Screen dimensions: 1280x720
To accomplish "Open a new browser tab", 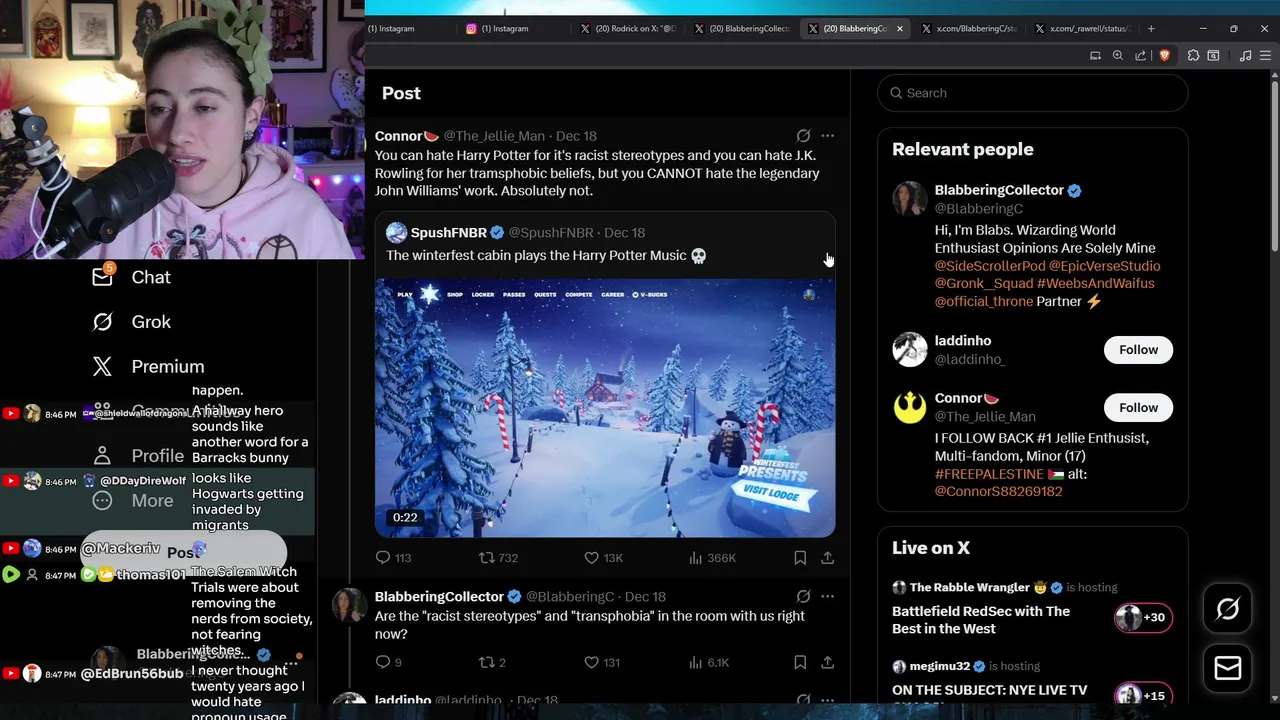I will (1151, 28).
